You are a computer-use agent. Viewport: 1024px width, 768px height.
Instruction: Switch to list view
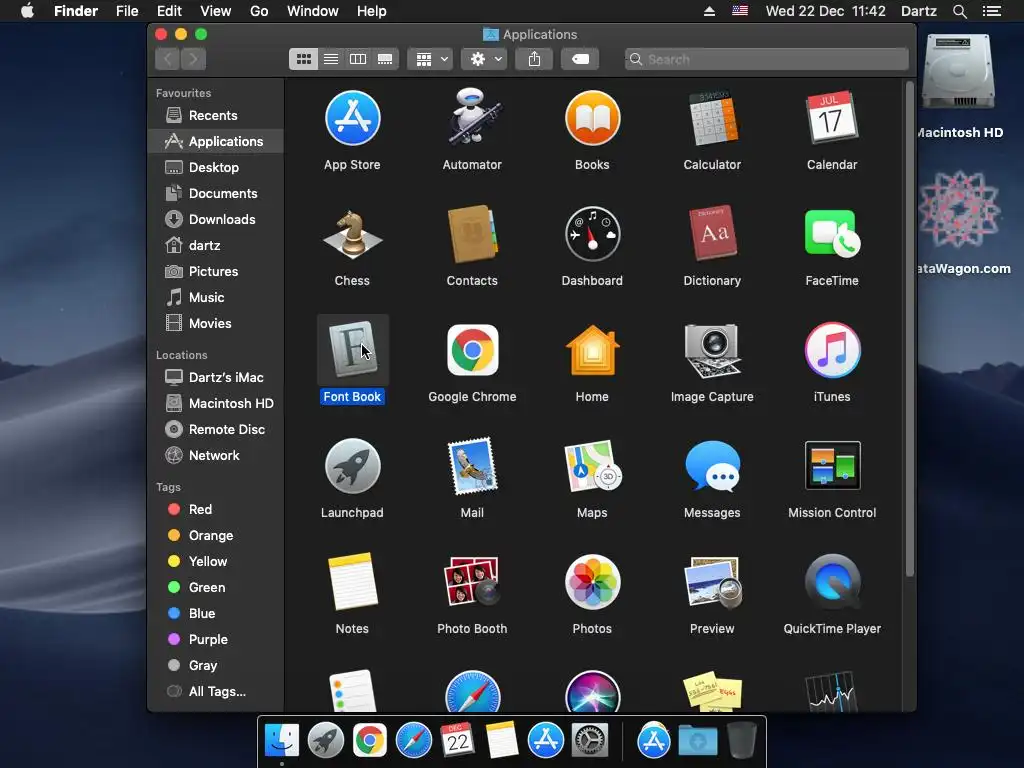pyautogui.click(x=331, y=59)
